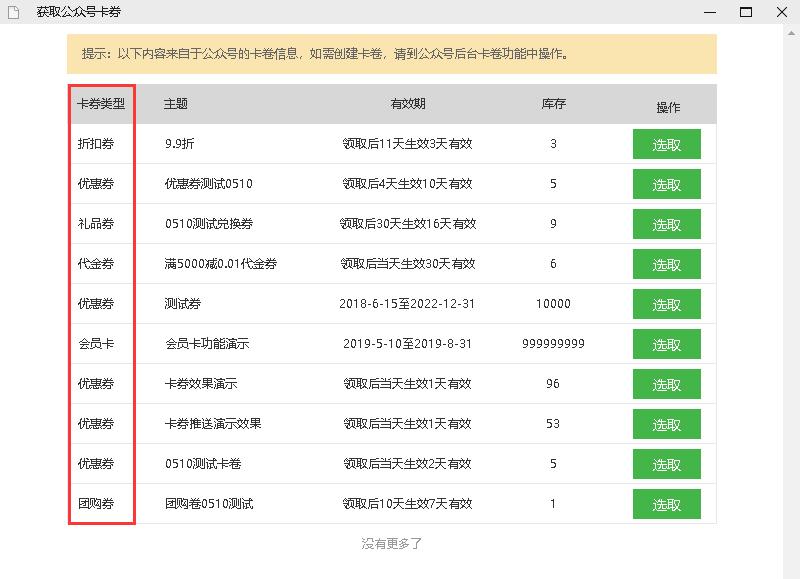Click the 卡劵推送演示效果 subject text
This screenshot has height=579, width=800.
coord(213,423)
